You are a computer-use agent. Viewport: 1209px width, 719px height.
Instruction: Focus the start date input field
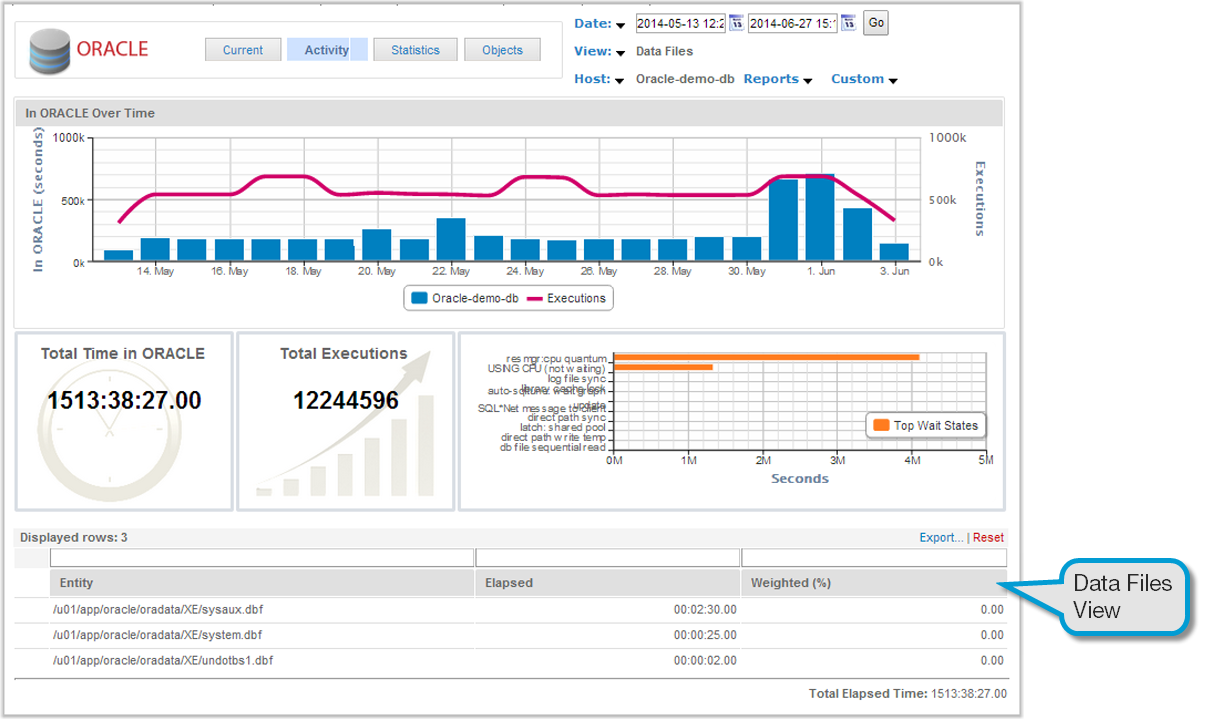pyautogui.click(x=681, y=23)
